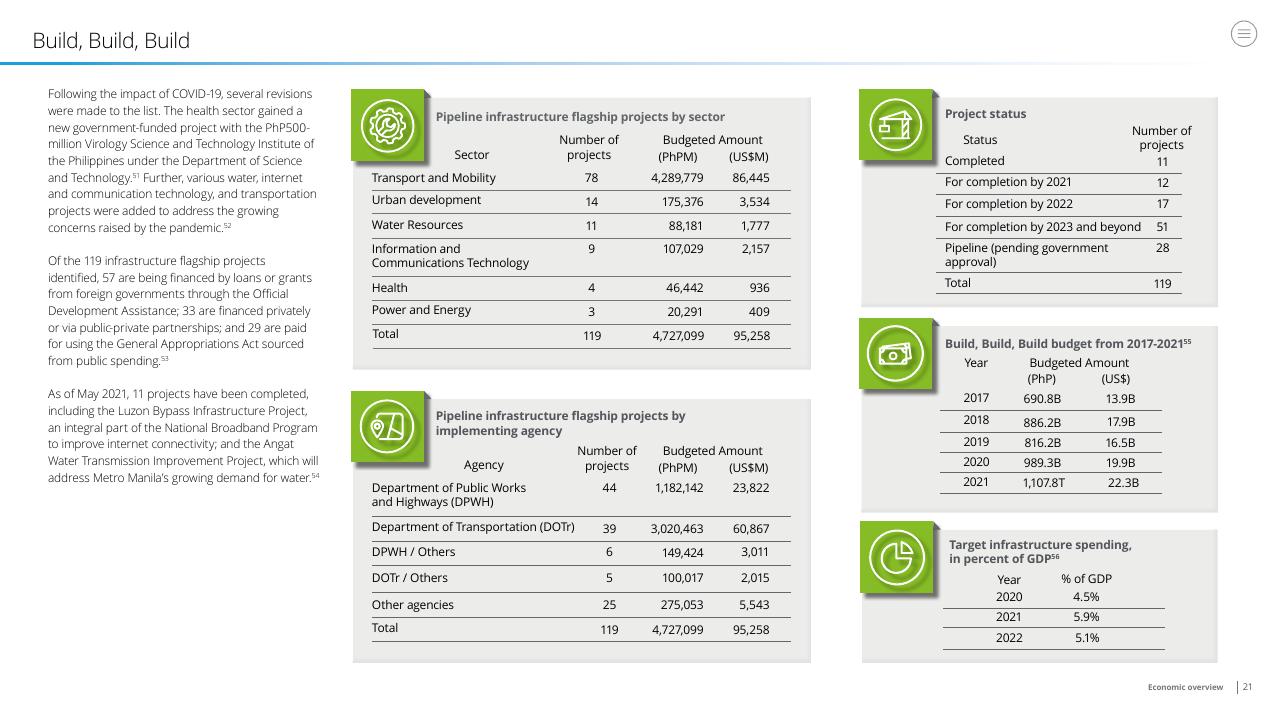Select the 'Other agencies' row label

coord(412,605)
